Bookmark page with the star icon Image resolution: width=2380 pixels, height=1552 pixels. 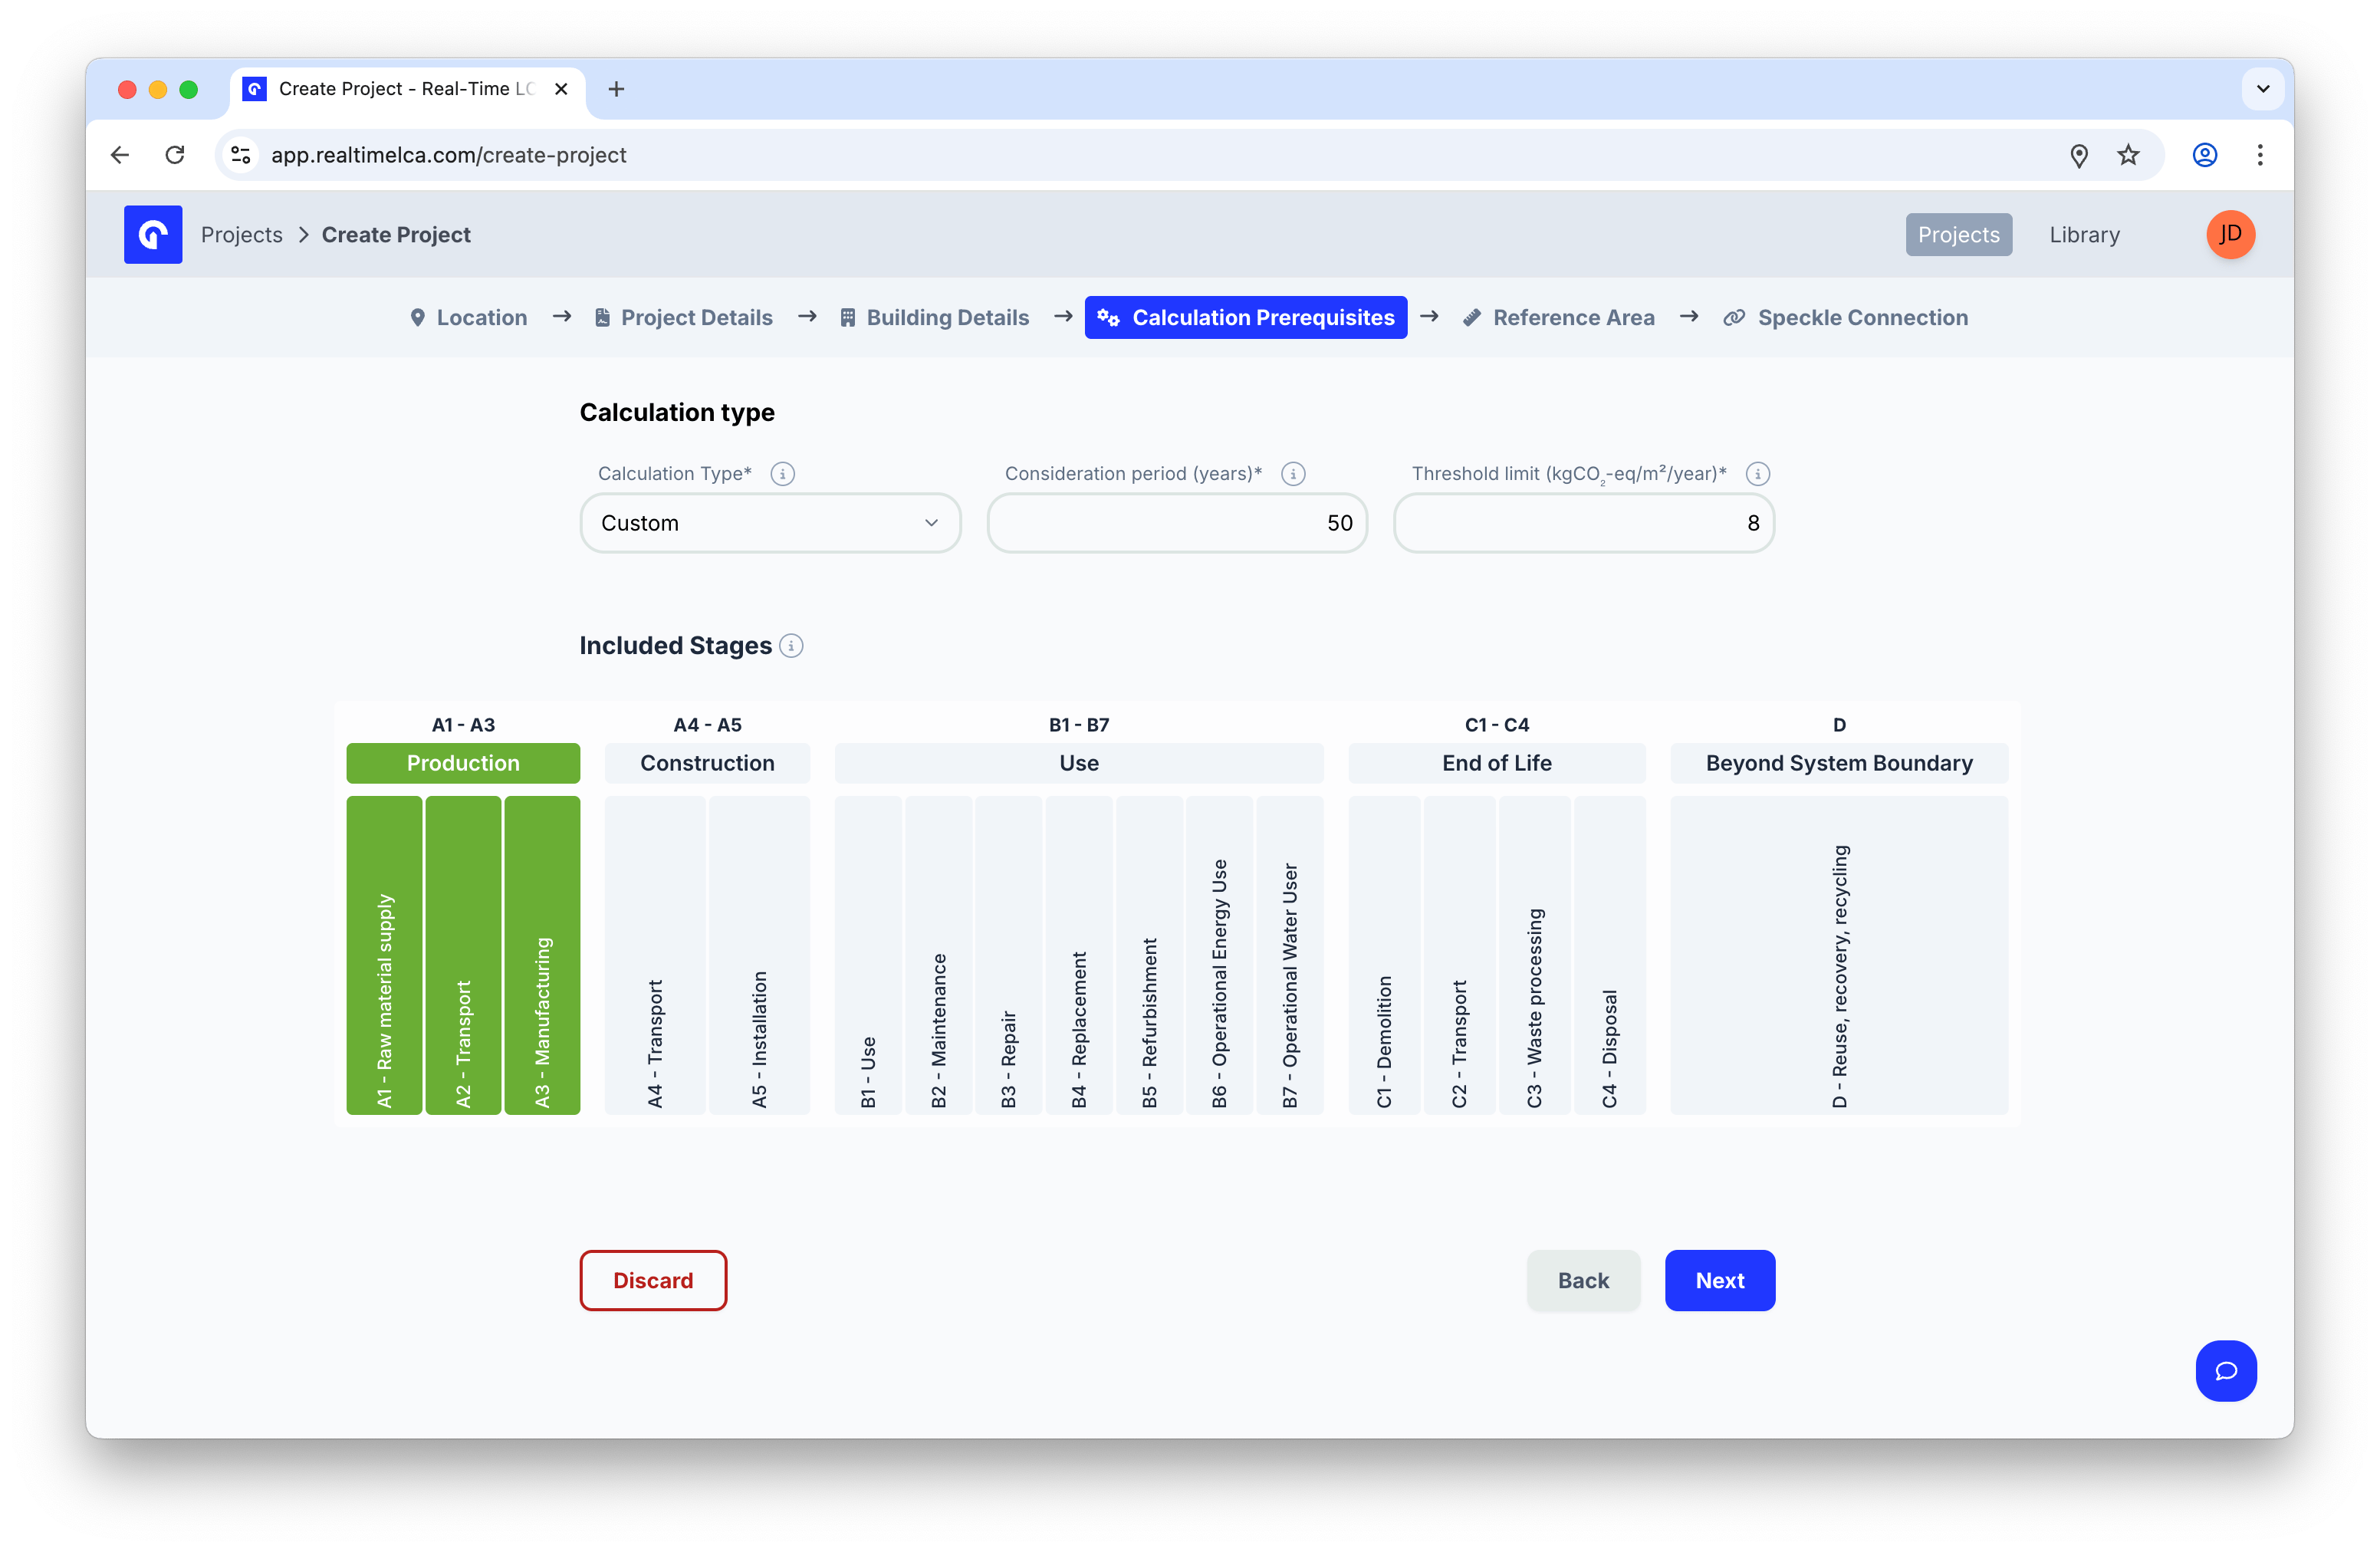point(2128,155)
